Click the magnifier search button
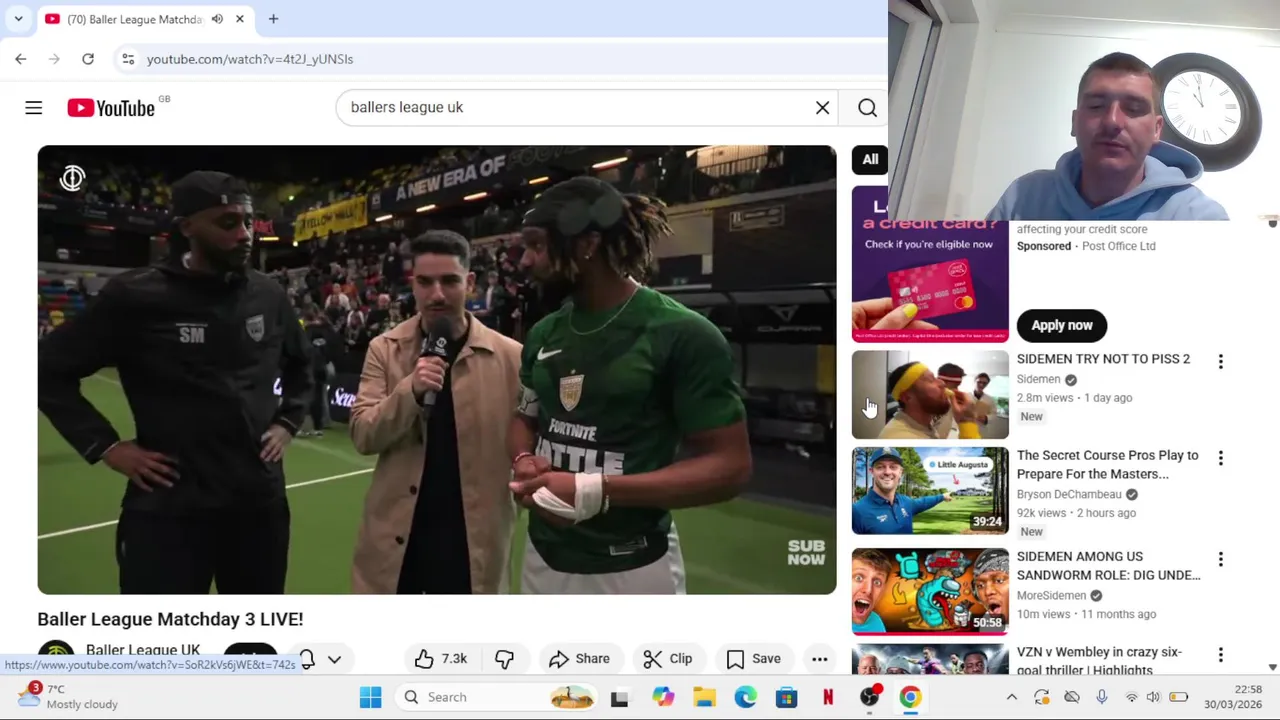Viewport: 1280px width, 720px height. tap(867, 107)
